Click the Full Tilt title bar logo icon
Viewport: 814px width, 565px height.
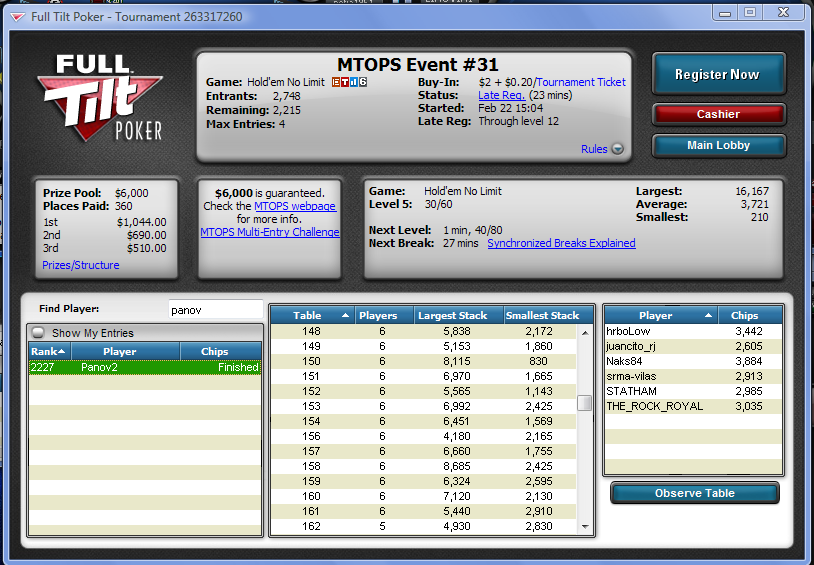(17, 17)
